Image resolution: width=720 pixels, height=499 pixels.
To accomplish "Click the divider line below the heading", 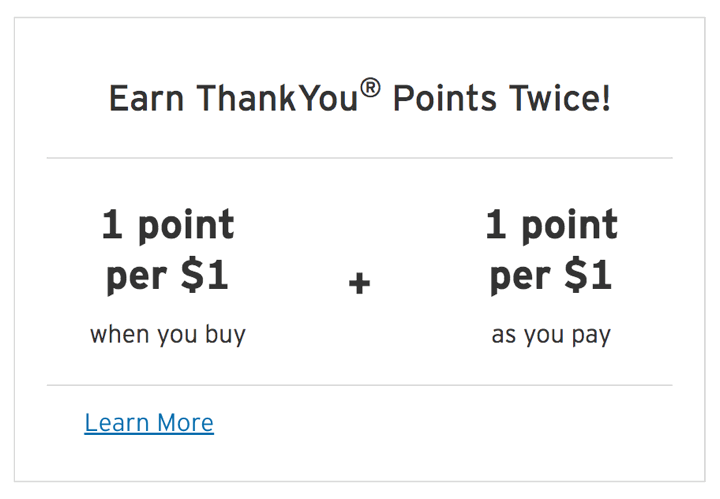I will click(x=360, y=158).
